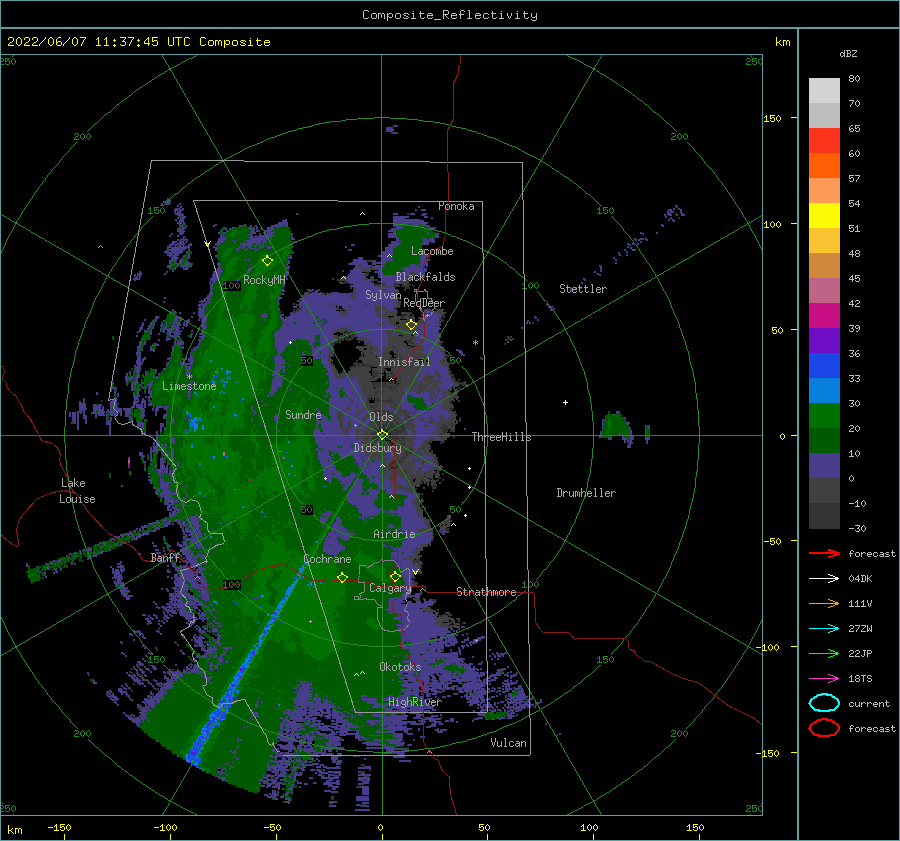Select the yellow diamond marker south of Cochrane
The width and height of the screenshot is (900, 841).
(343, 577)
